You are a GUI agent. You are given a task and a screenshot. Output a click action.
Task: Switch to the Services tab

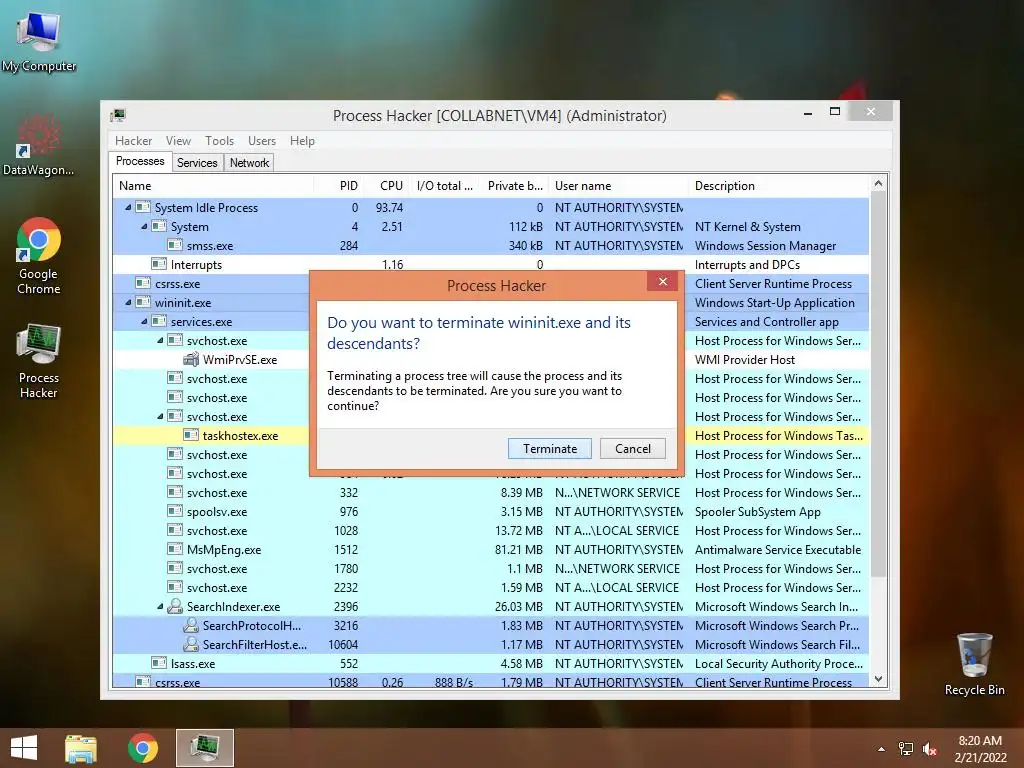[197, 163]
